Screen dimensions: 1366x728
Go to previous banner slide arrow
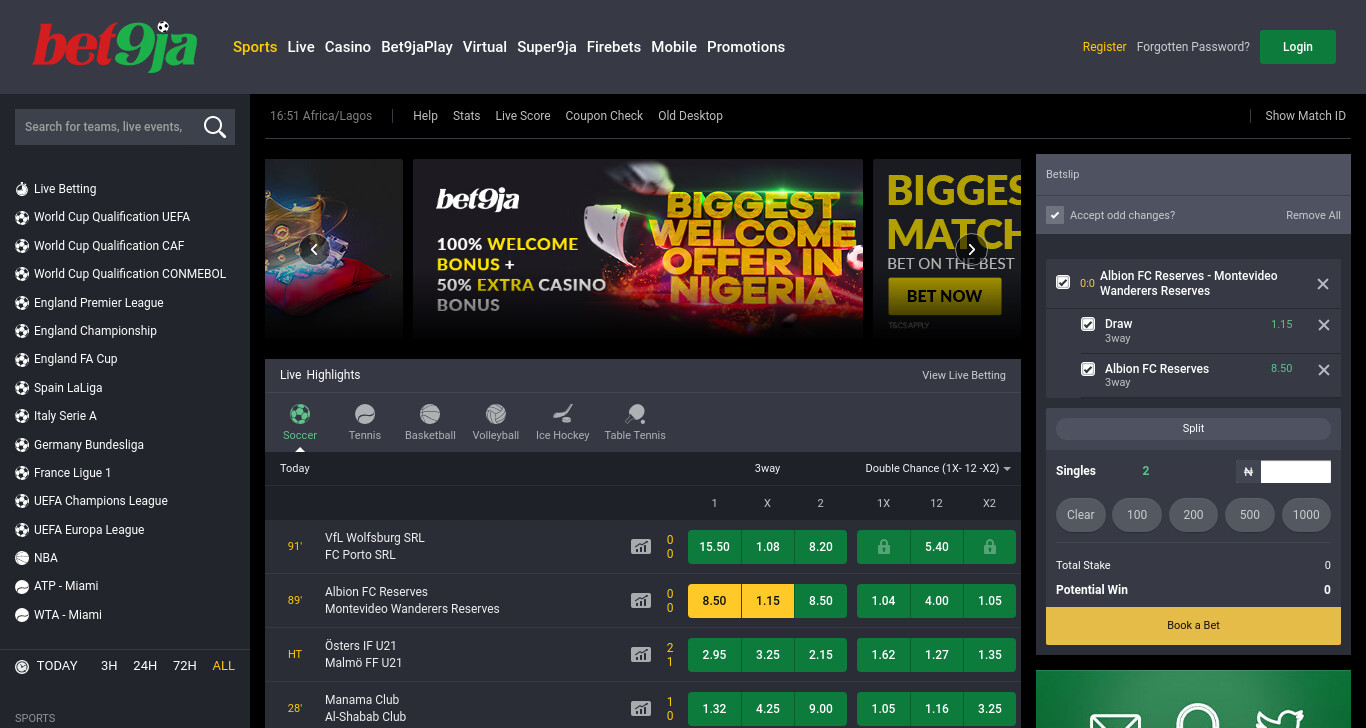314,249
